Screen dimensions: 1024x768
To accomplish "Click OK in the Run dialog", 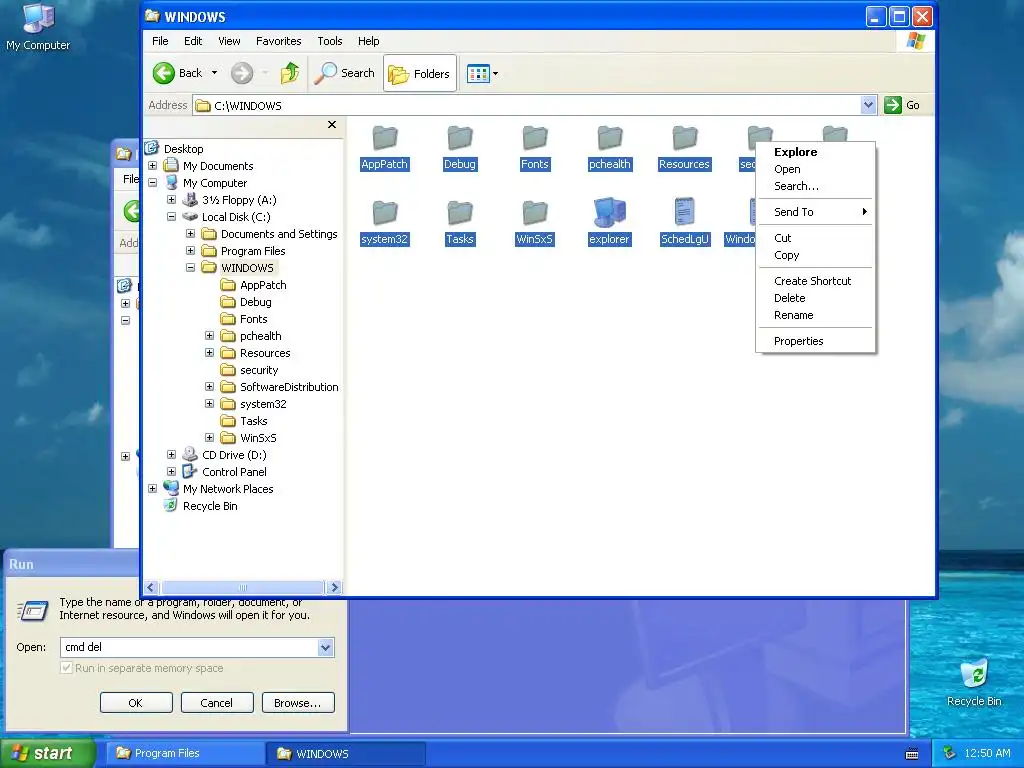I will pyautogui.click(x=136, y=703).
